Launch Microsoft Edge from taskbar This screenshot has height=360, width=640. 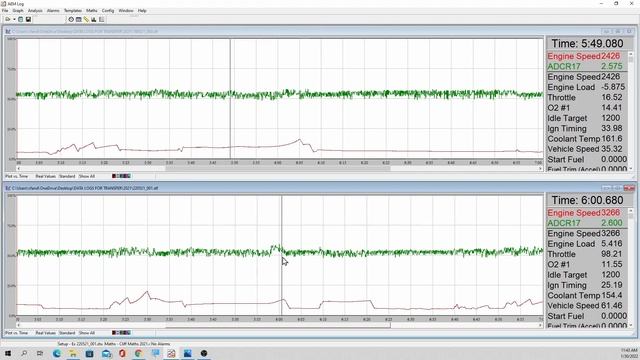[x=56, y=353]
